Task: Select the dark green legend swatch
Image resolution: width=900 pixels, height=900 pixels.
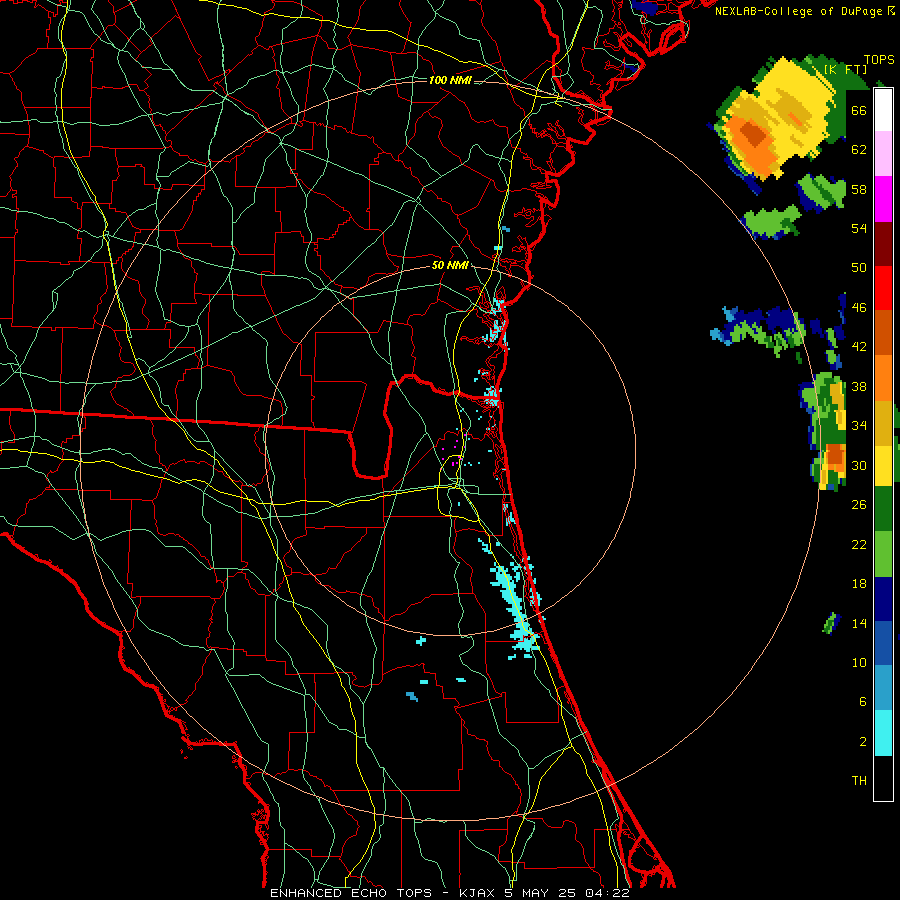Action: point(883,509)
